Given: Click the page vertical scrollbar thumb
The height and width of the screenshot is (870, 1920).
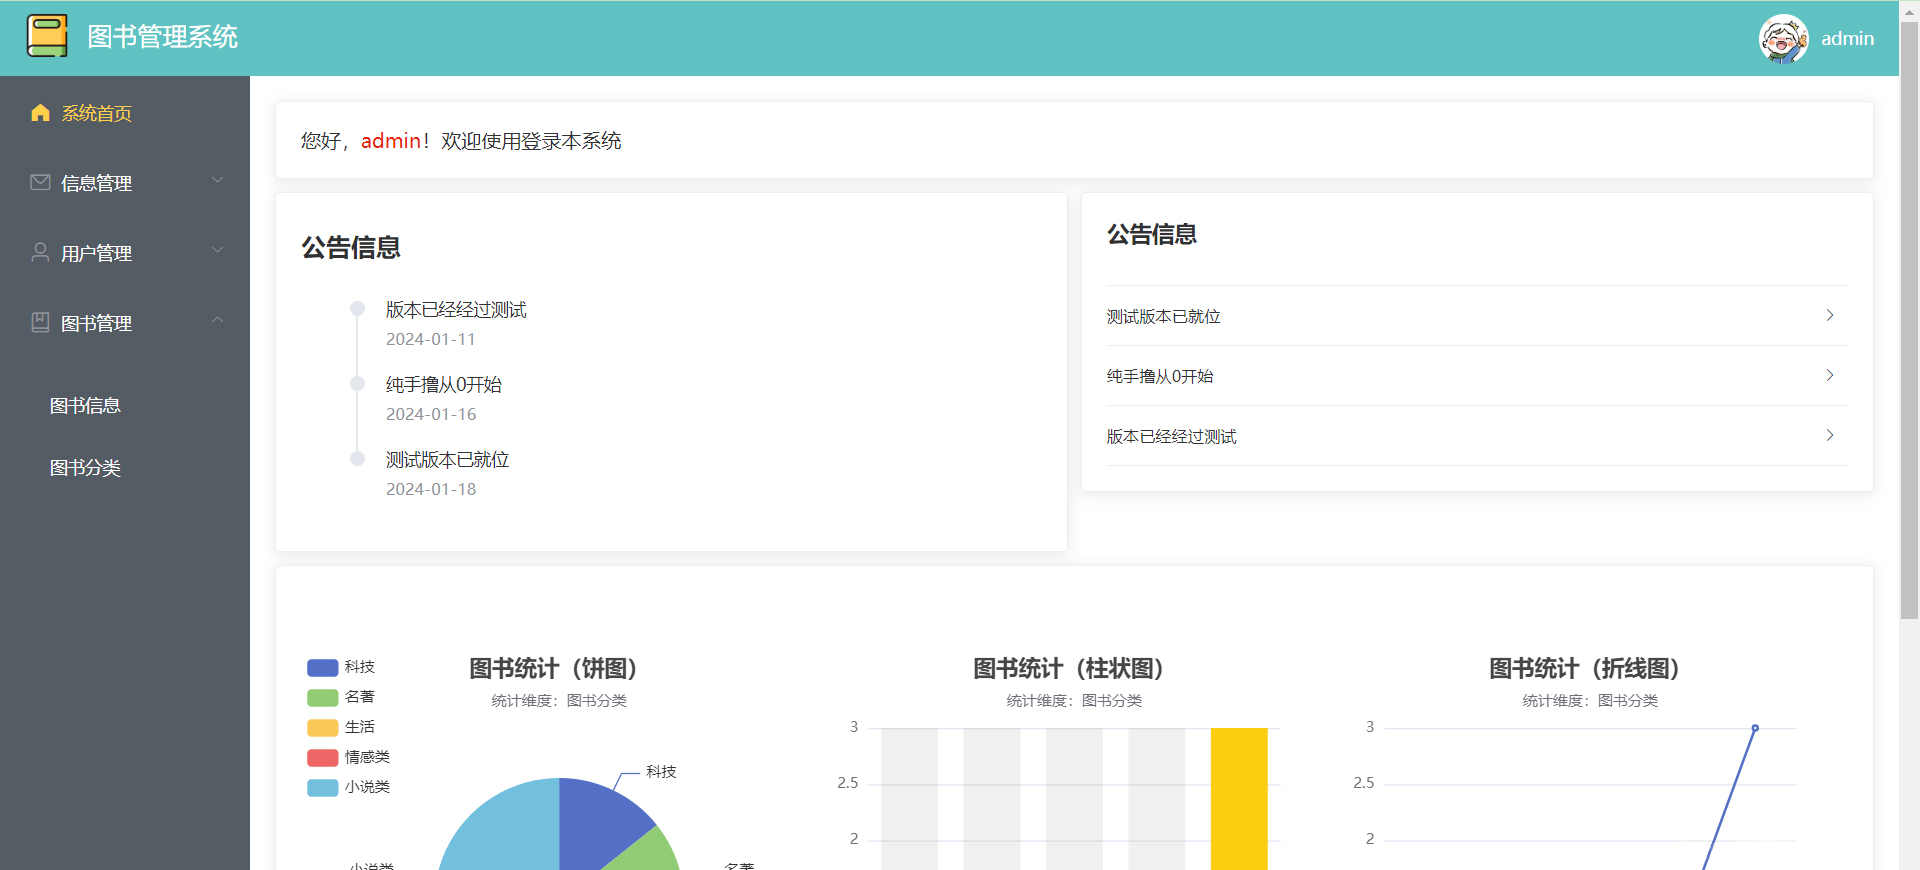Looking at the screenshot, I should pos(1909,320).
